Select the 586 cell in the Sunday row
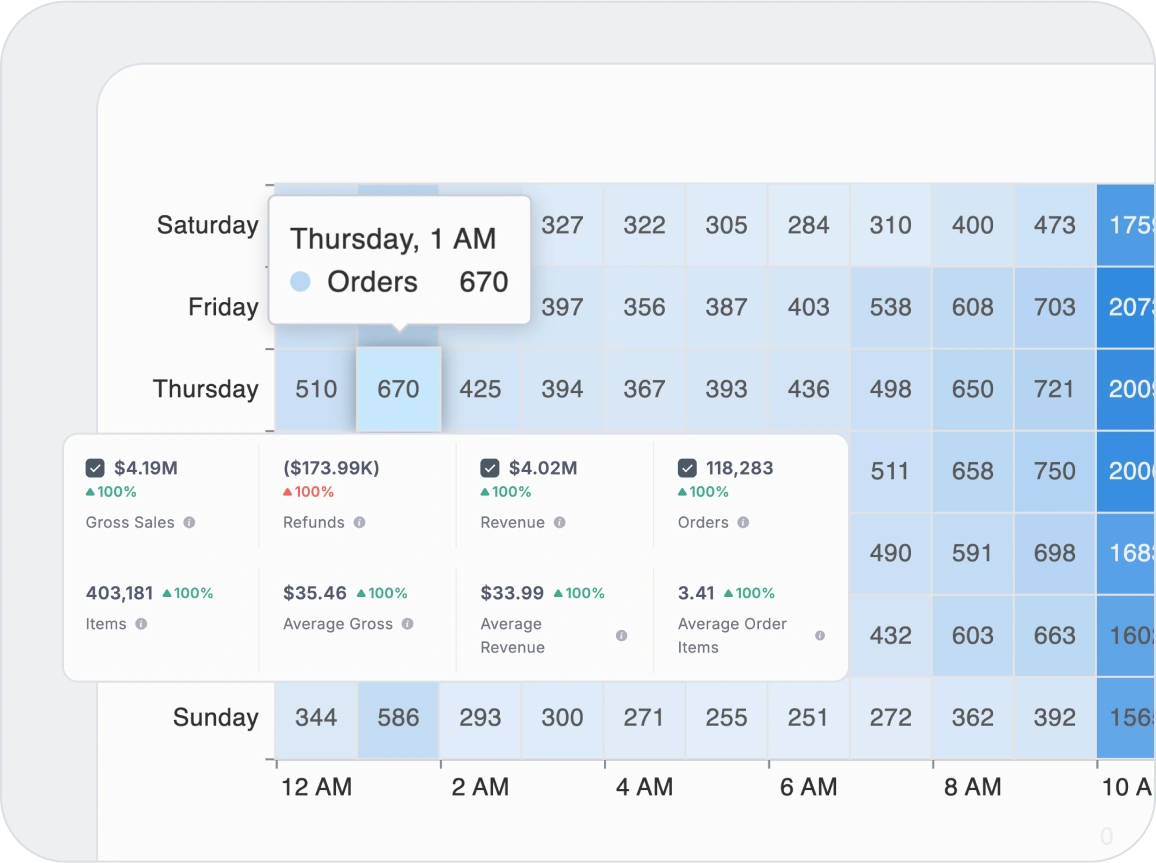Screen dimensions: 1156x863 tap(398, 718)
